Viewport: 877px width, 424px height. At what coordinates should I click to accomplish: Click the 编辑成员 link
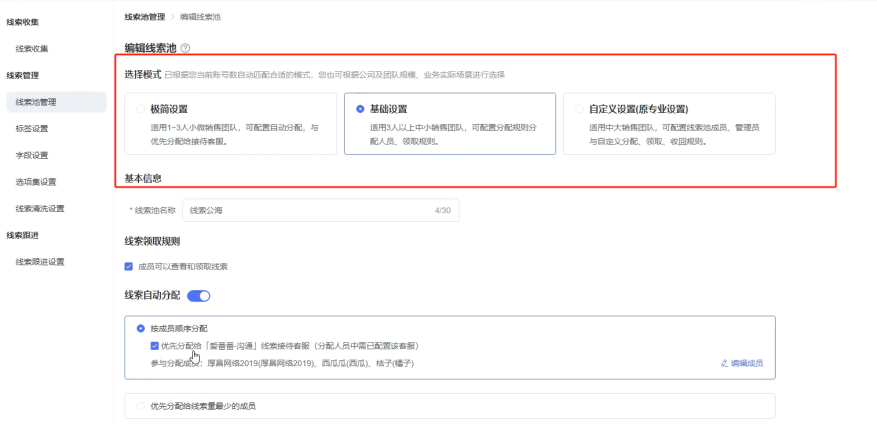tap(746, 363)
